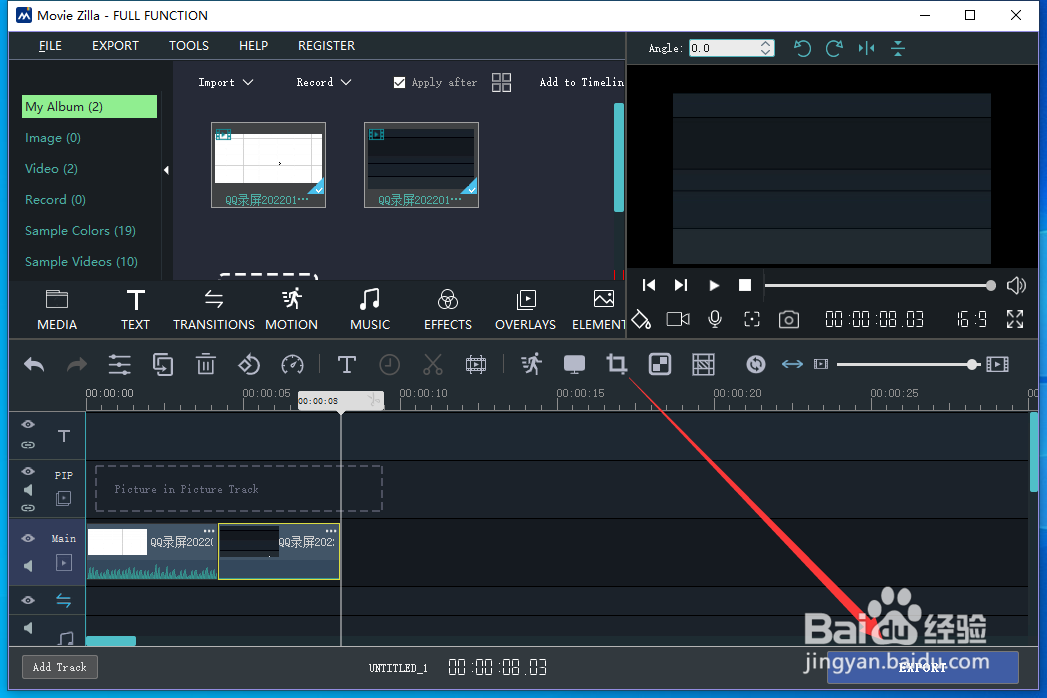
Task: Flip preview horizontally
Action: [x=866, y=48]
